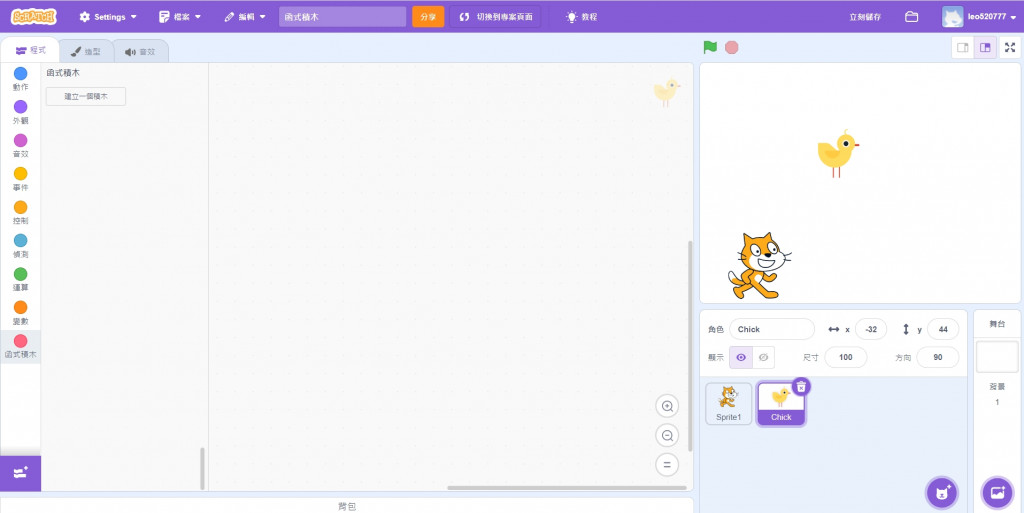The width and height of the screenshot is (1024, 513).
Task: Select the 函式積木 my blocks category
Action: (x=20, y=346)
